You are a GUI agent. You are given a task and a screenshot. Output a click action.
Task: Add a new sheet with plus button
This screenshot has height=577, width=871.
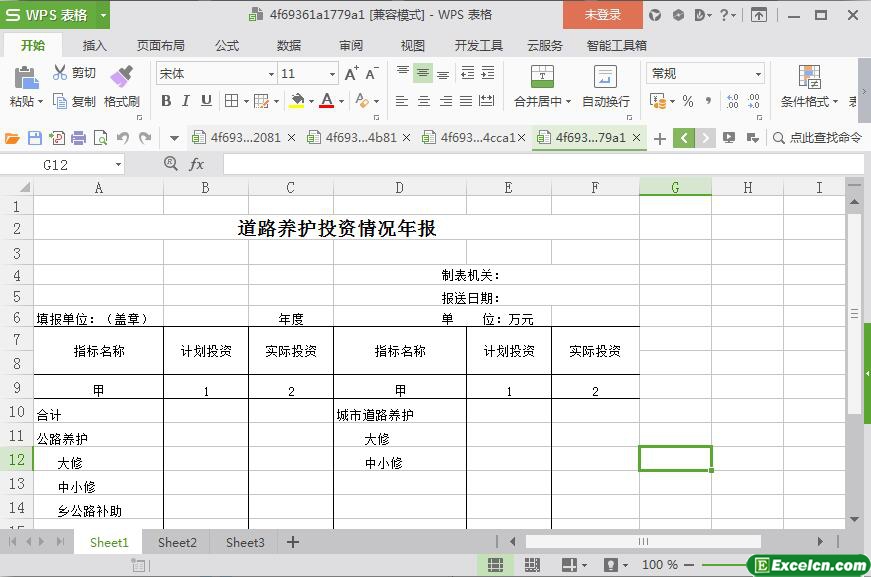[x=293, y=542]
